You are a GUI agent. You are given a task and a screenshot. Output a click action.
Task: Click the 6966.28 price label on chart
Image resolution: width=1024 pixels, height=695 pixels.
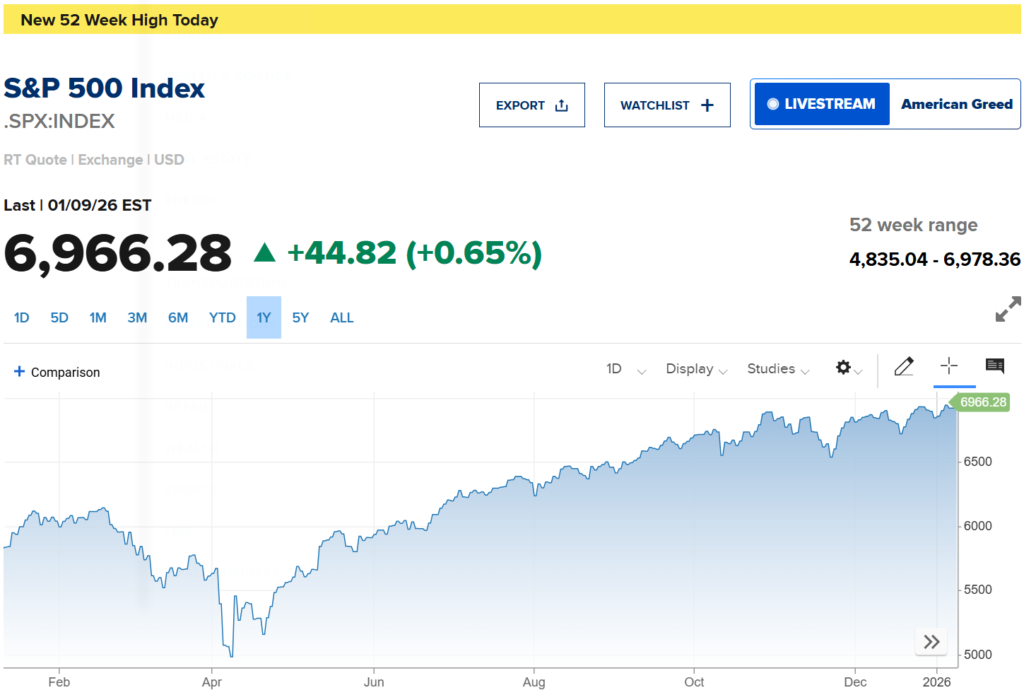point(983,402)
